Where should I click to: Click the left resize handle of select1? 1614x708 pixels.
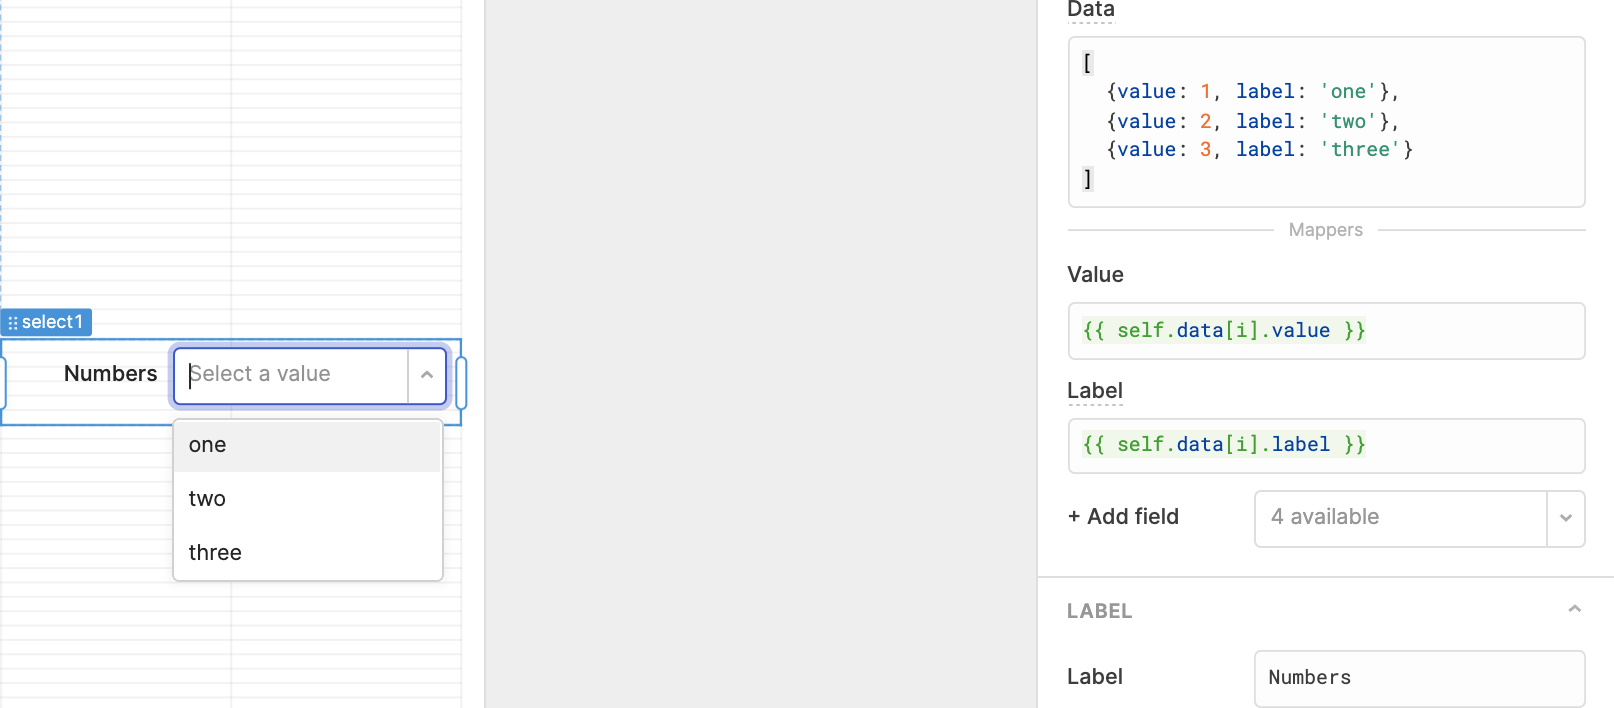(x=2, y=382)
